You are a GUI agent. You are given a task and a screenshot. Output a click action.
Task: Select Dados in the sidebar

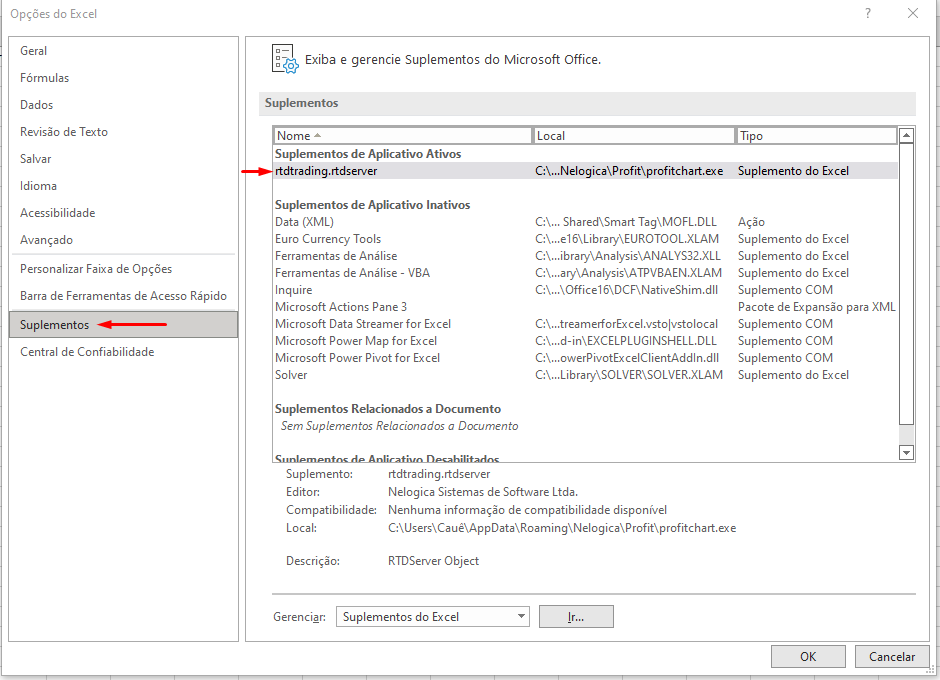(123, 105)
